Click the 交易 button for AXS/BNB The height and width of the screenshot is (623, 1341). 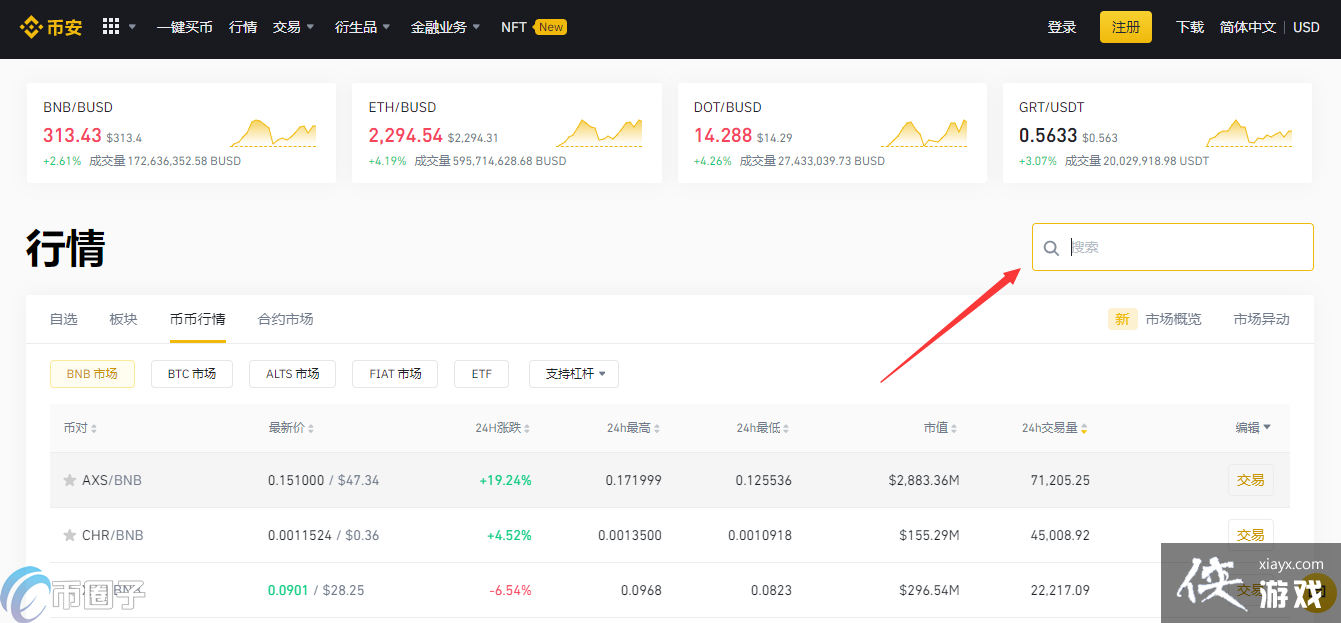[1250, 480]
